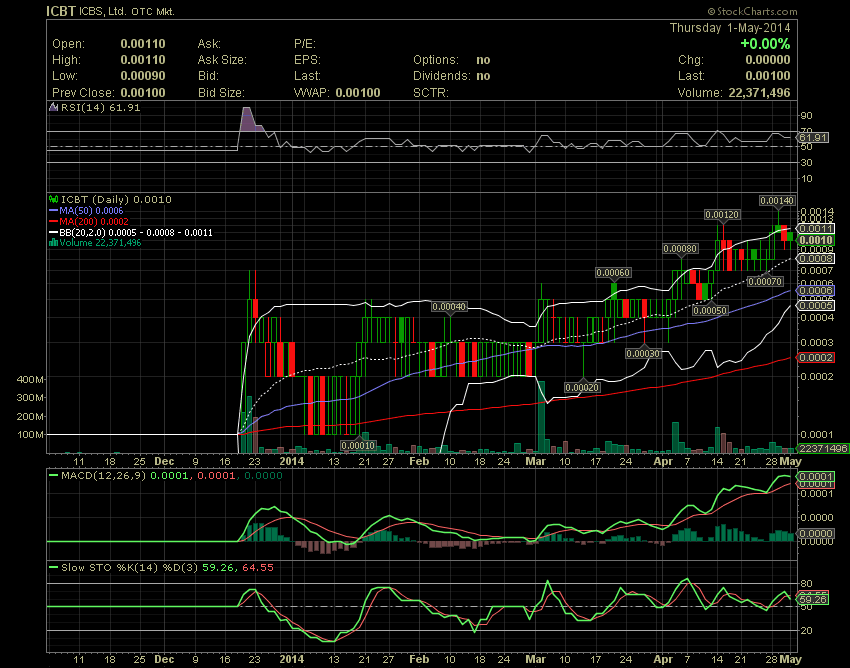The image size is (850, 668).
Task: Select the High price value
Action: (x=143, y=60)
